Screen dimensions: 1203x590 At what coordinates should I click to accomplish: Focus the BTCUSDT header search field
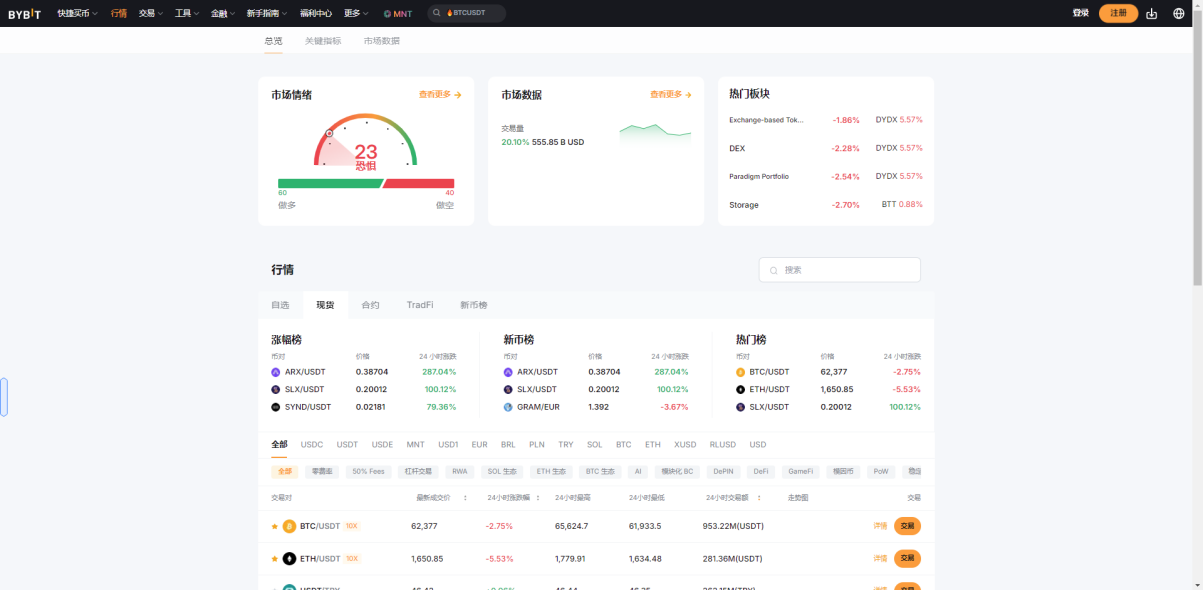(466, 14)
